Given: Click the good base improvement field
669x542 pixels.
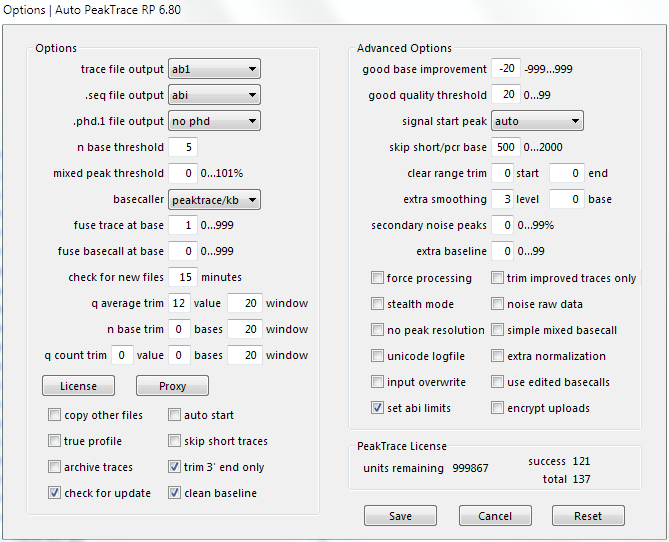Looking at the screenshot, I should pyautogui.click(x=506, y=69).
